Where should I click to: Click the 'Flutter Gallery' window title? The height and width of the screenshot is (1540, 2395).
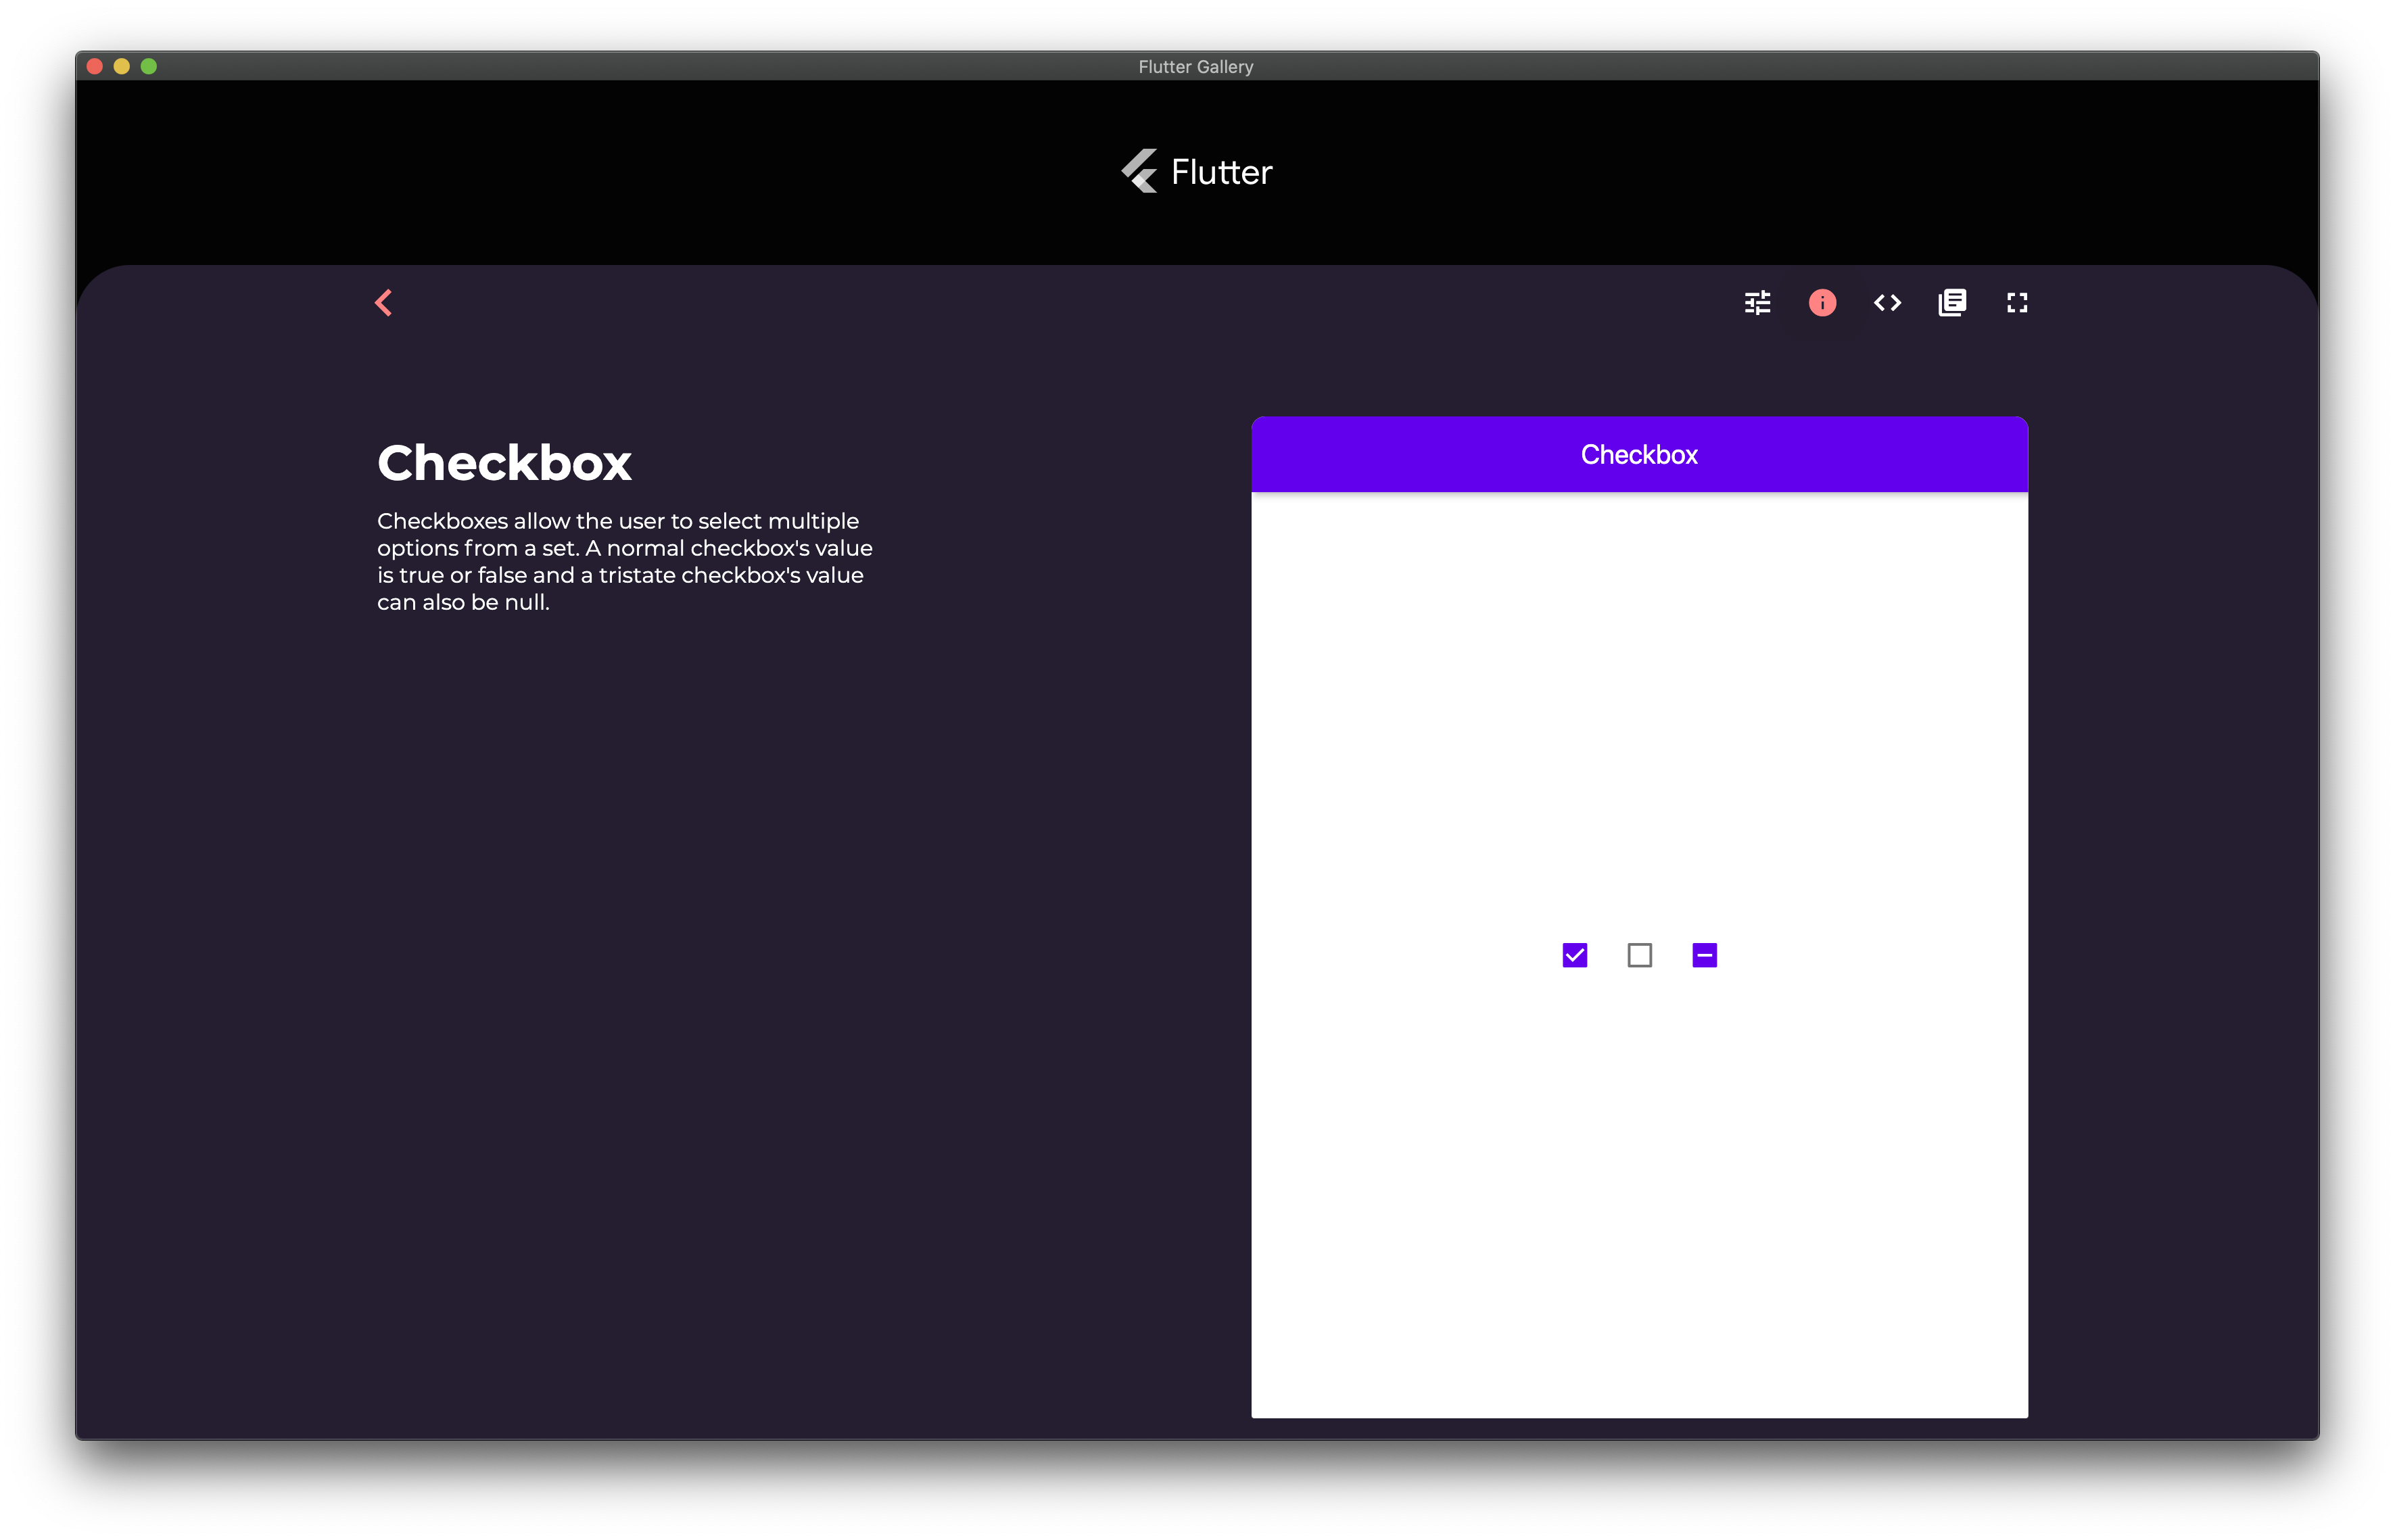[x=1195, y=67]
